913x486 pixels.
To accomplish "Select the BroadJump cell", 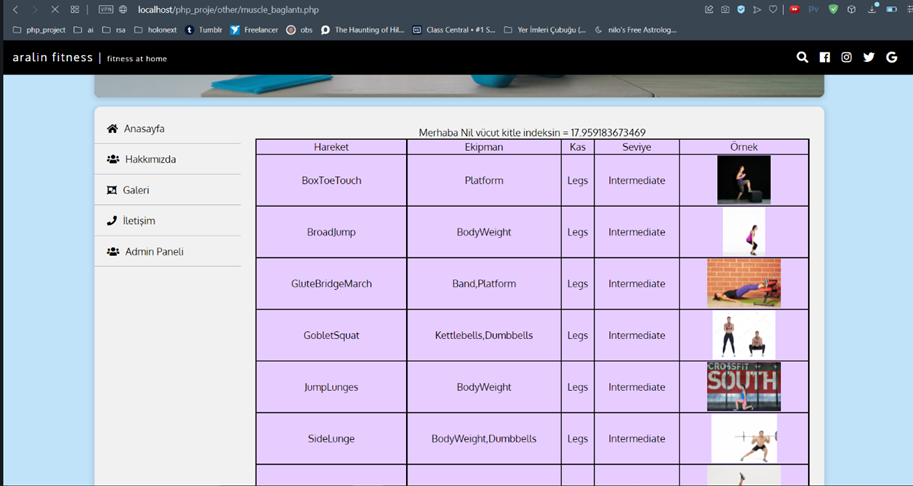I will click(331, 232).
